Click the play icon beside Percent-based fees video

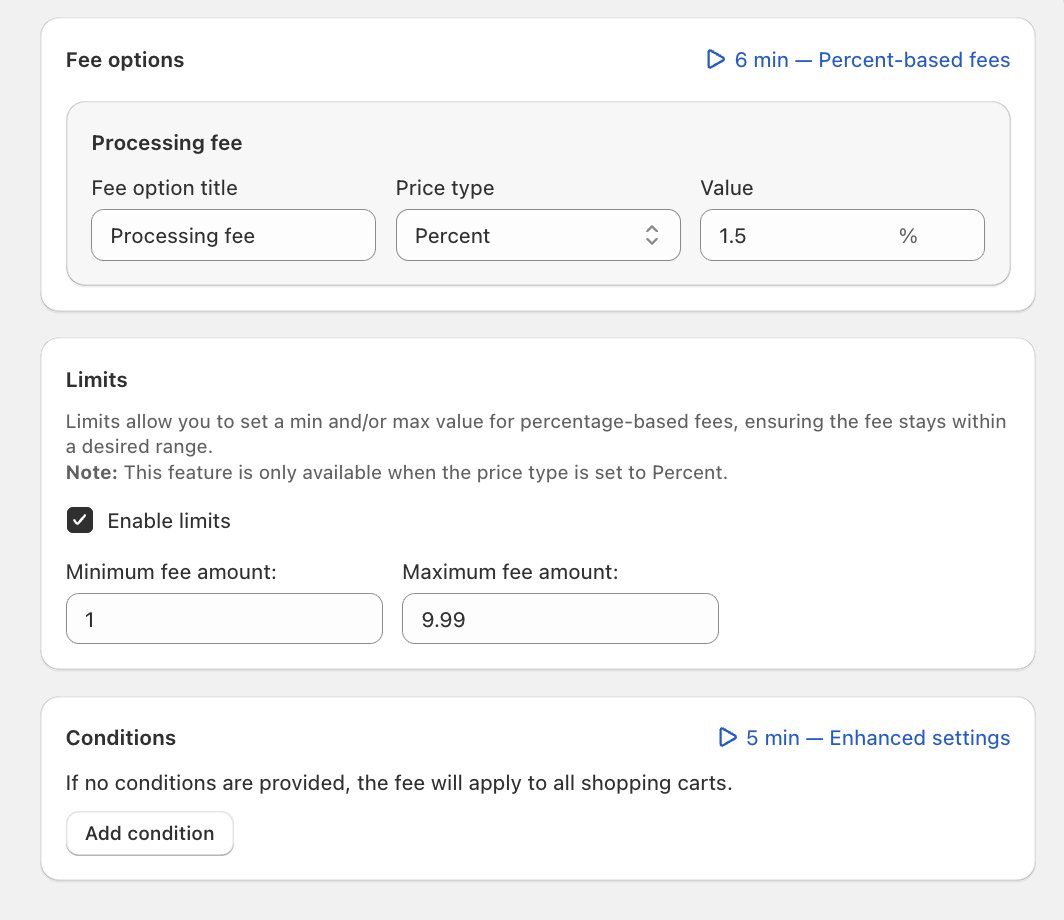coord(715,60)
